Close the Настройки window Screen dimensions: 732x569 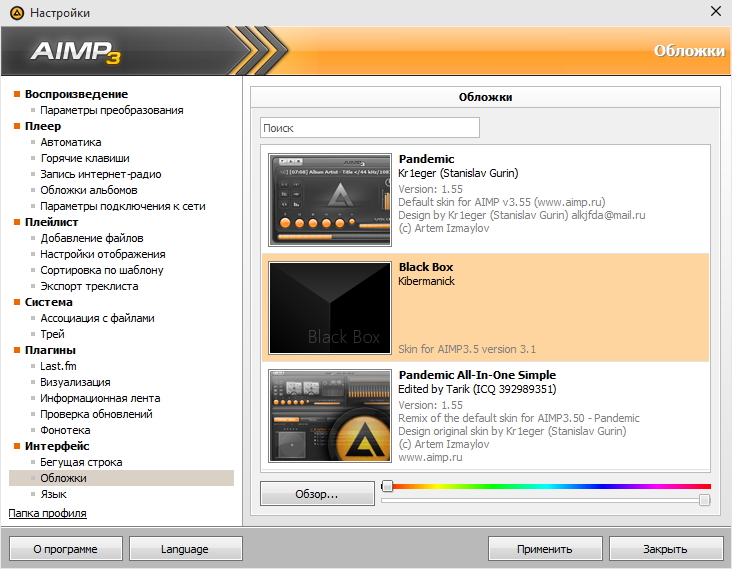(x=716, y=11)
